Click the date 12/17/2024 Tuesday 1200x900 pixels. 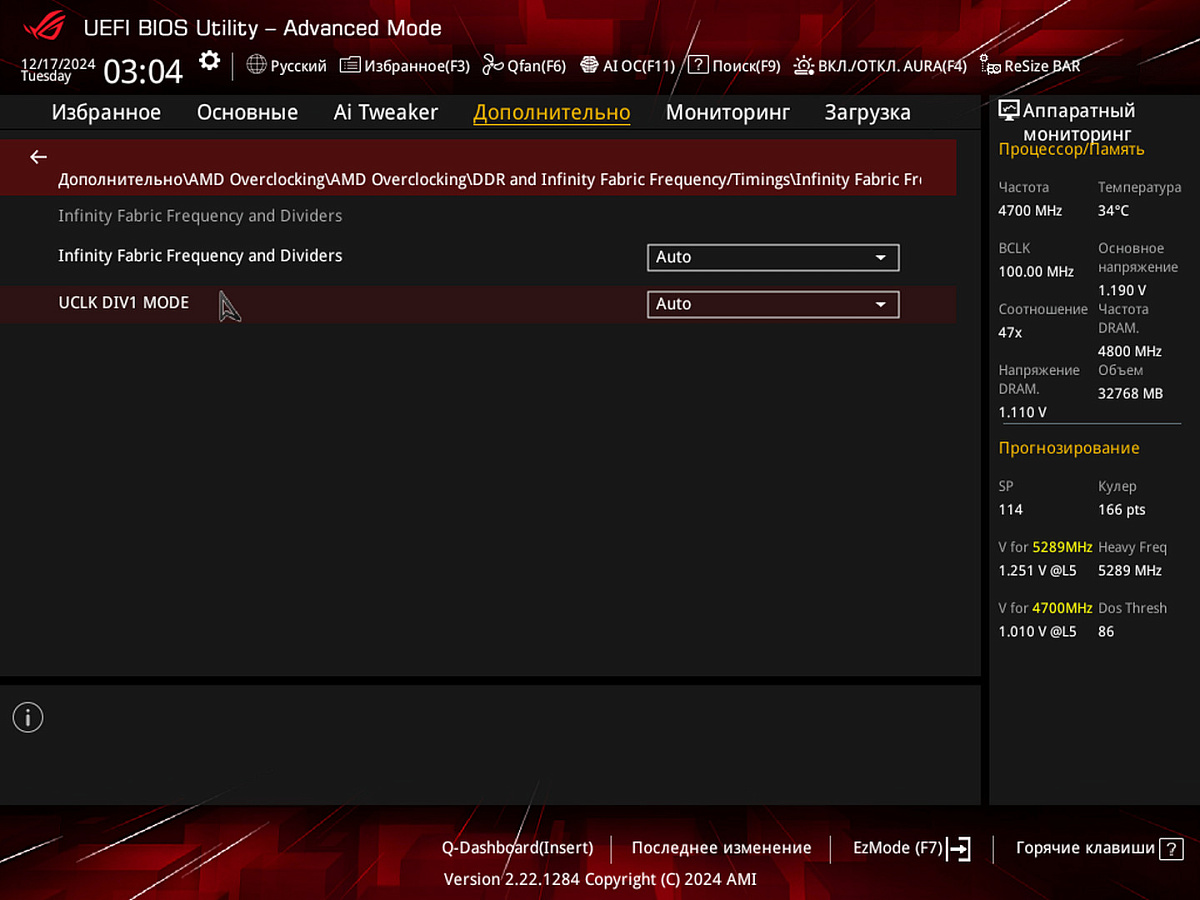pyautogui.click(x=58, y=70)
